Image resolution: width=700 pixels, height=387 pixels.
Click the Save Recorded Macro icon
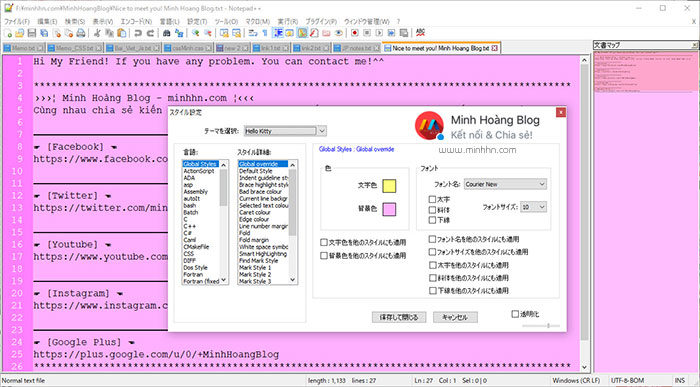[x=404, y=33]
